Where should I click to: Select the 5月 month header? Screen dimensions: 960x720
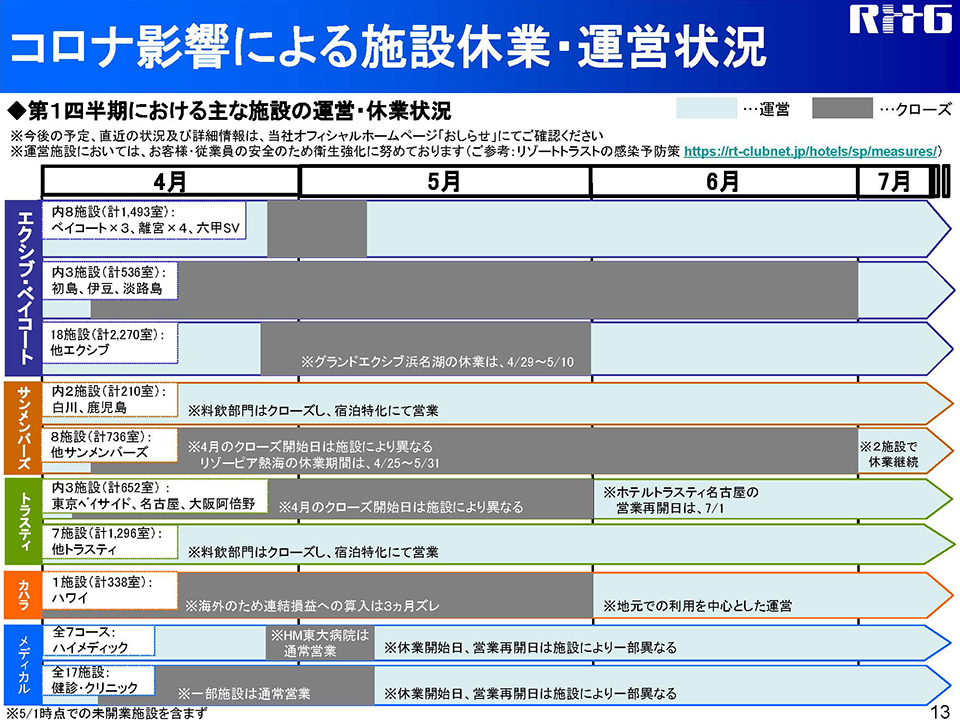(444, 182)
